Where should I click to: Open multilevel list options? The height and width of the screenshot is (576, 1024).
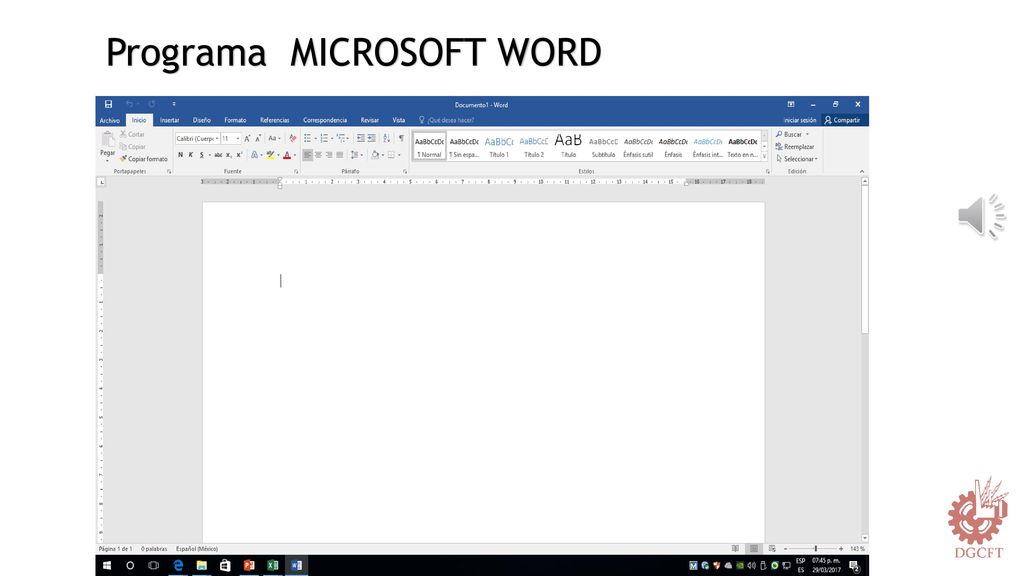(342, 138)
